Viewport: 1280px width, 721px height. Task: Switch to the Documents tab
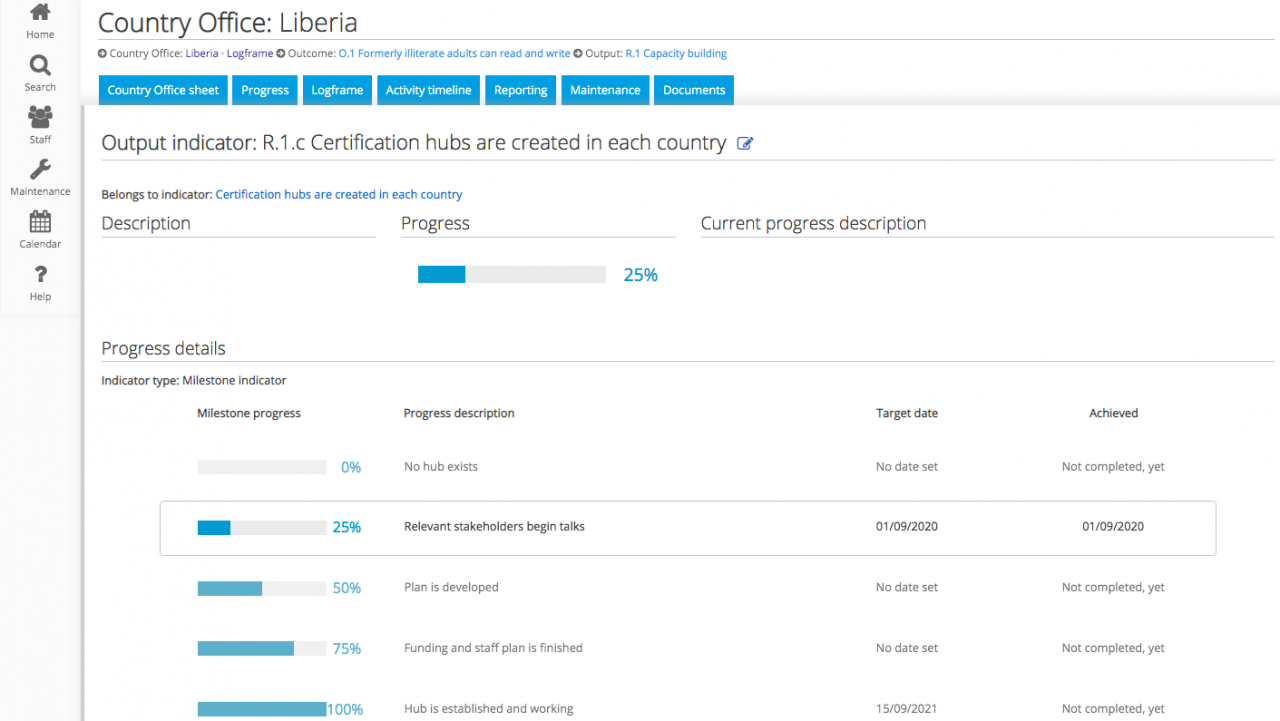tap(693, 90)
